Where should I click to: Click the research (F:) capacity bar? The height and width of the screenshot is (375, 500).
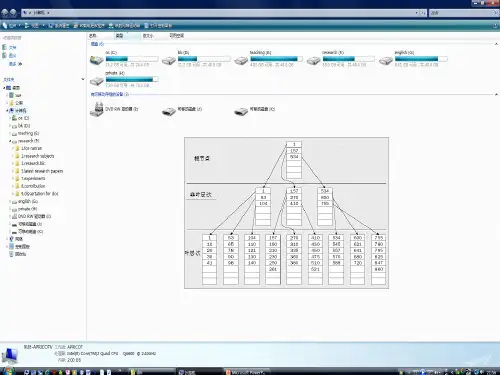click(x=349, y=59)
